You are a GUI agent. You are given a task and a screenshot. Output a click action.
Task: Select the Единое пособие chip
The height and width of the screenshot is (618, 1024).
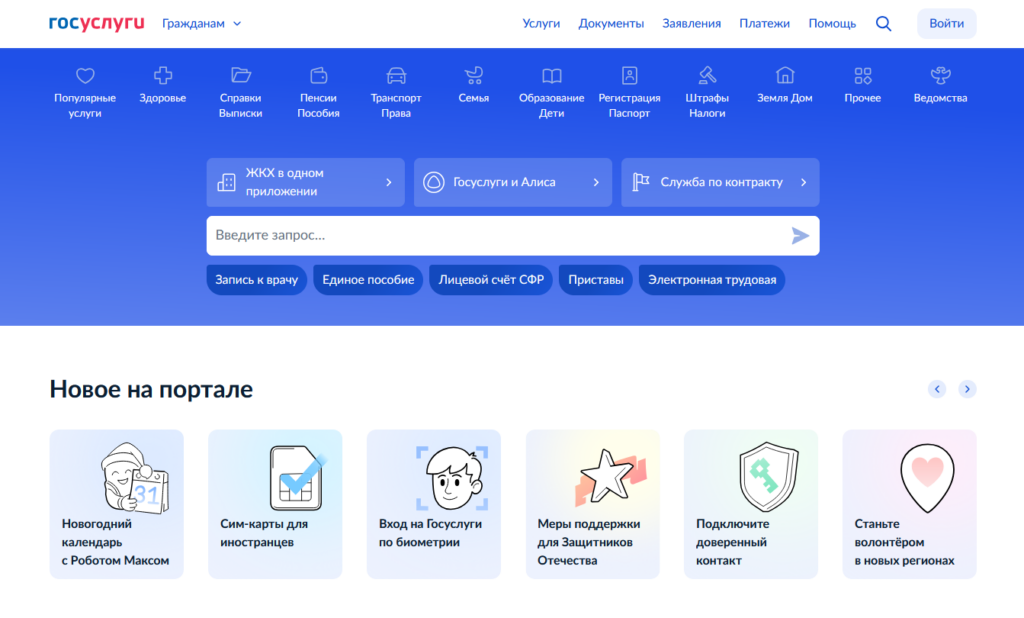368,280
